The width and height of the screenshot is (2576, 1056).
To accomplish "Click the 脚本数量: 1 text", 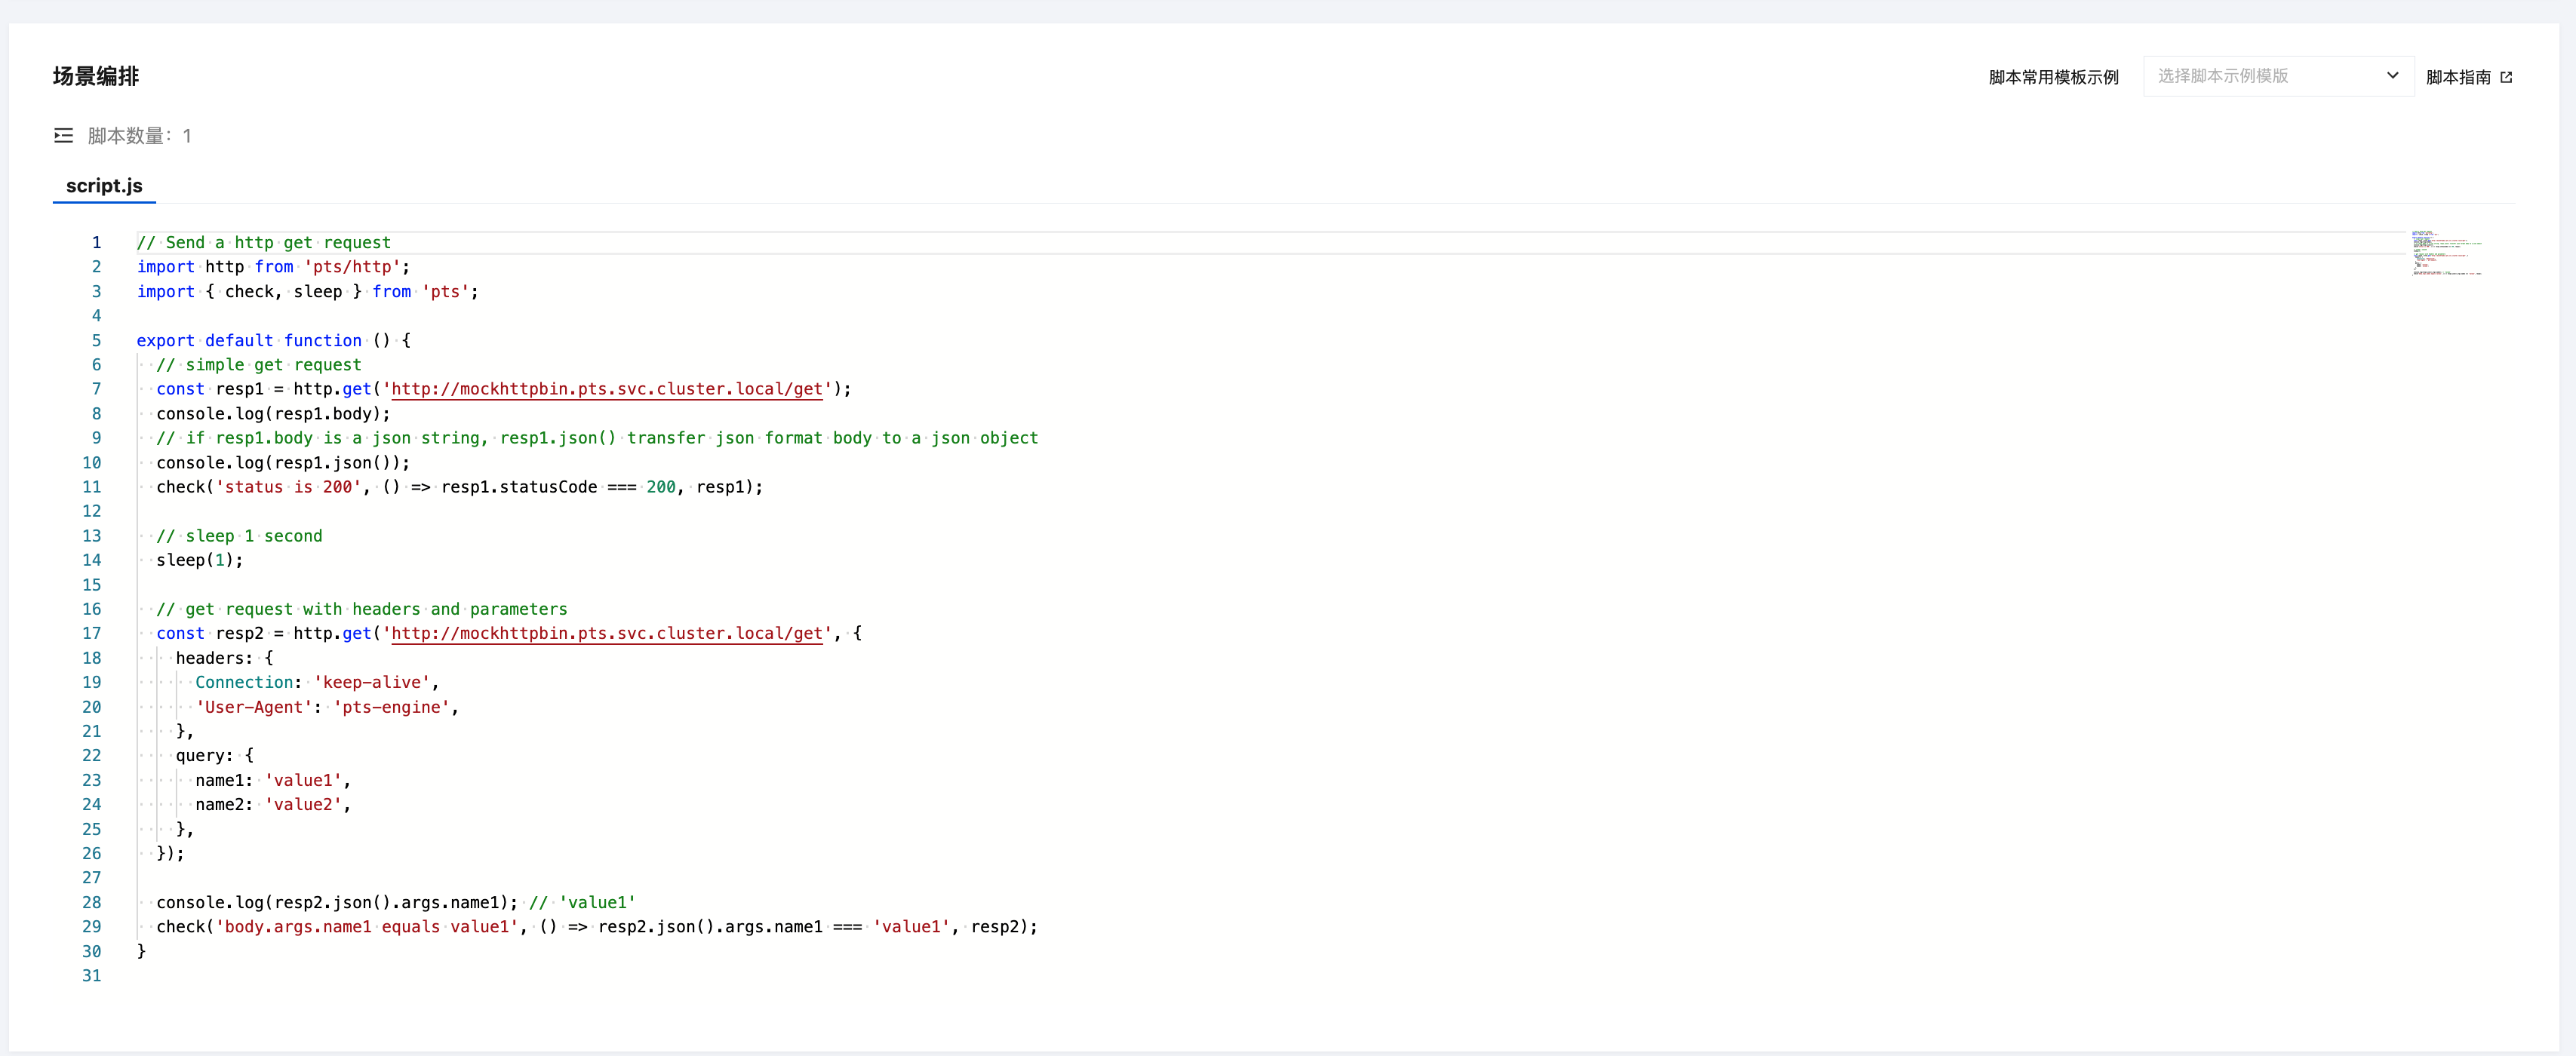I will (139, 136).
